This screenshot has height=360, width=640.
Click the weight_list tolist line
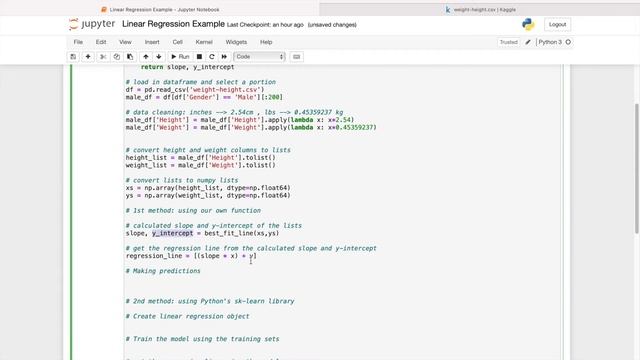pos(200,165)
